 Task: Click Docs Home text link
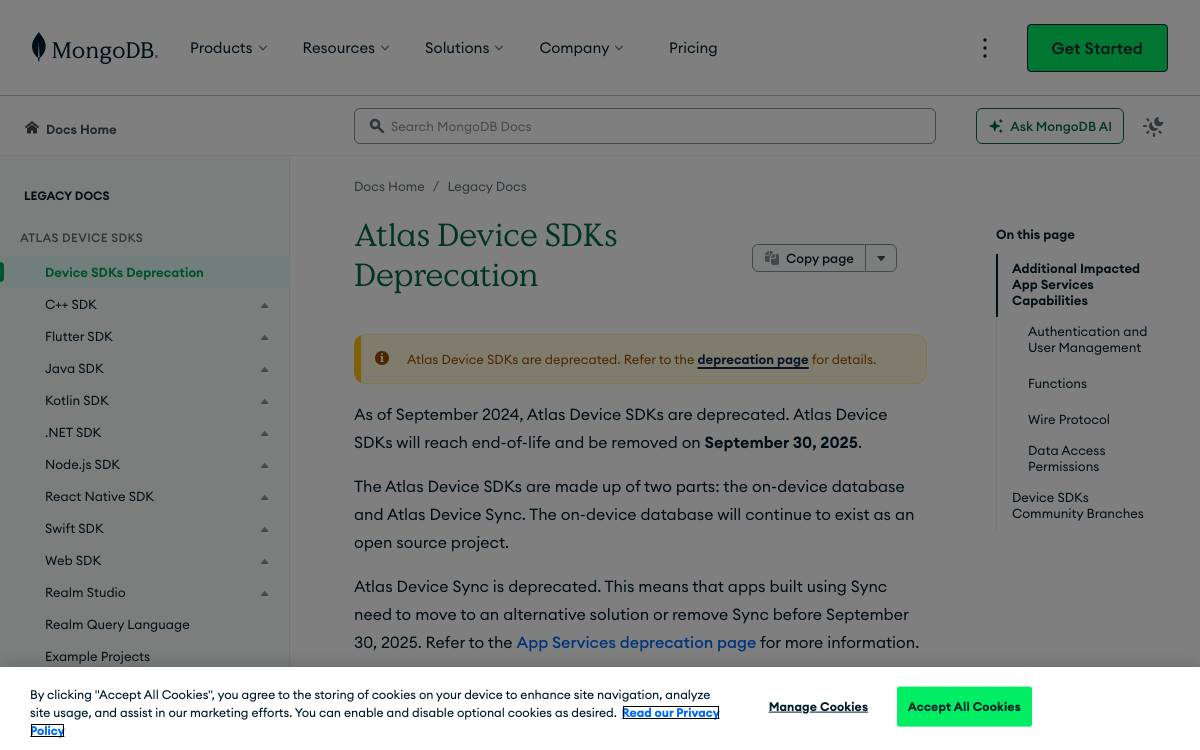[81, 129]
